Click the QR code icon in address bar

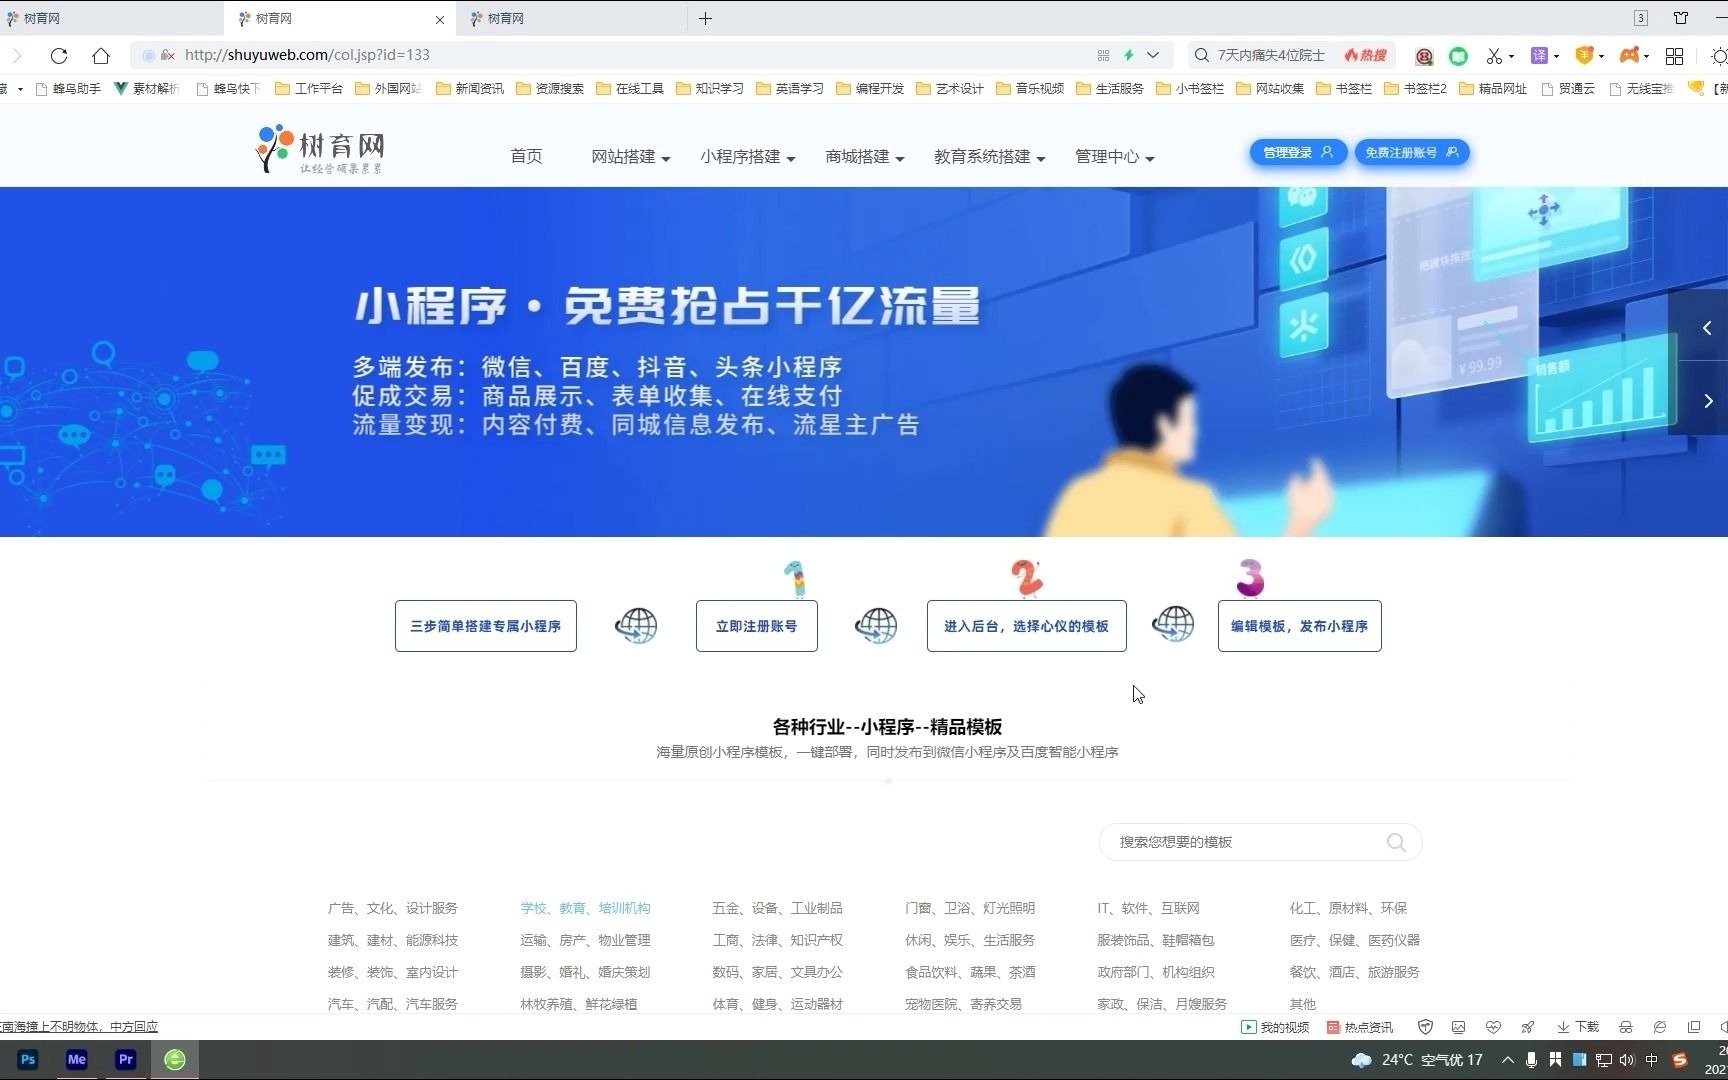point(1103,55)
